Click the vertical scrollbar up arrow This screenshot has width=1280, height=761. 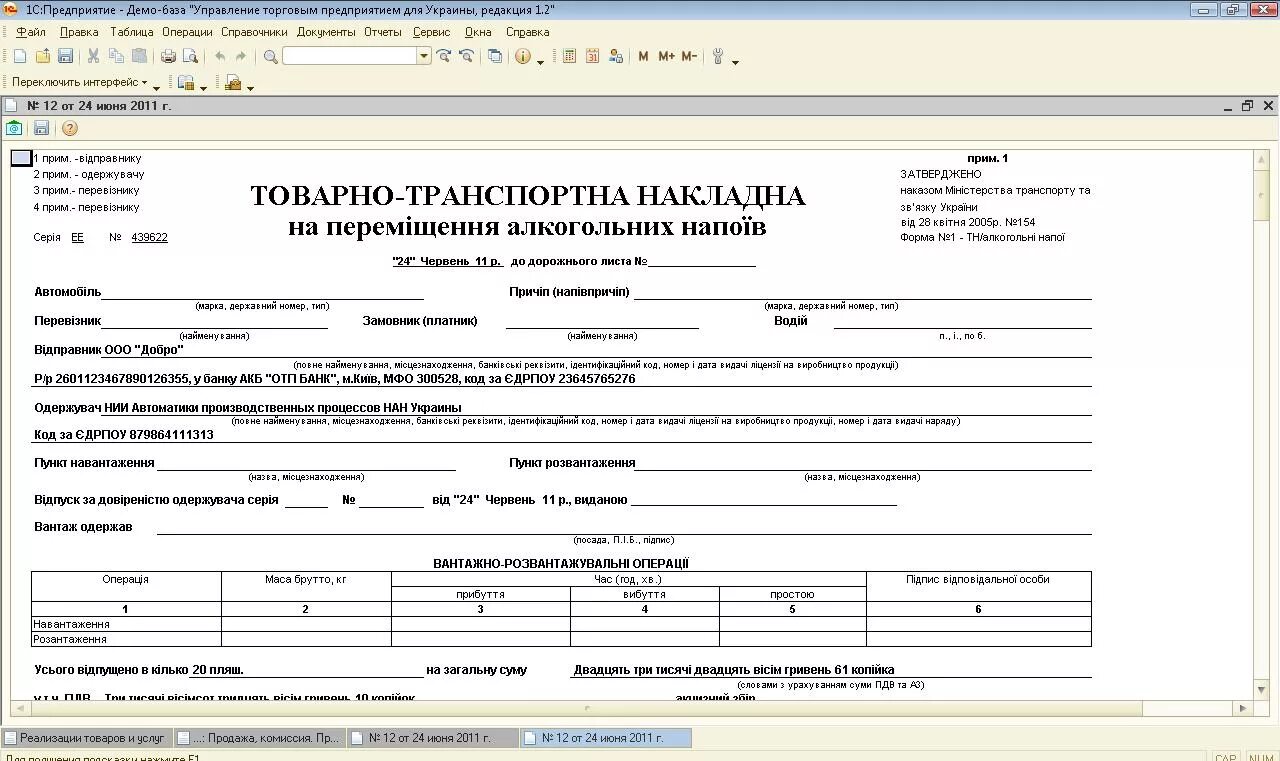point(1262,160)
